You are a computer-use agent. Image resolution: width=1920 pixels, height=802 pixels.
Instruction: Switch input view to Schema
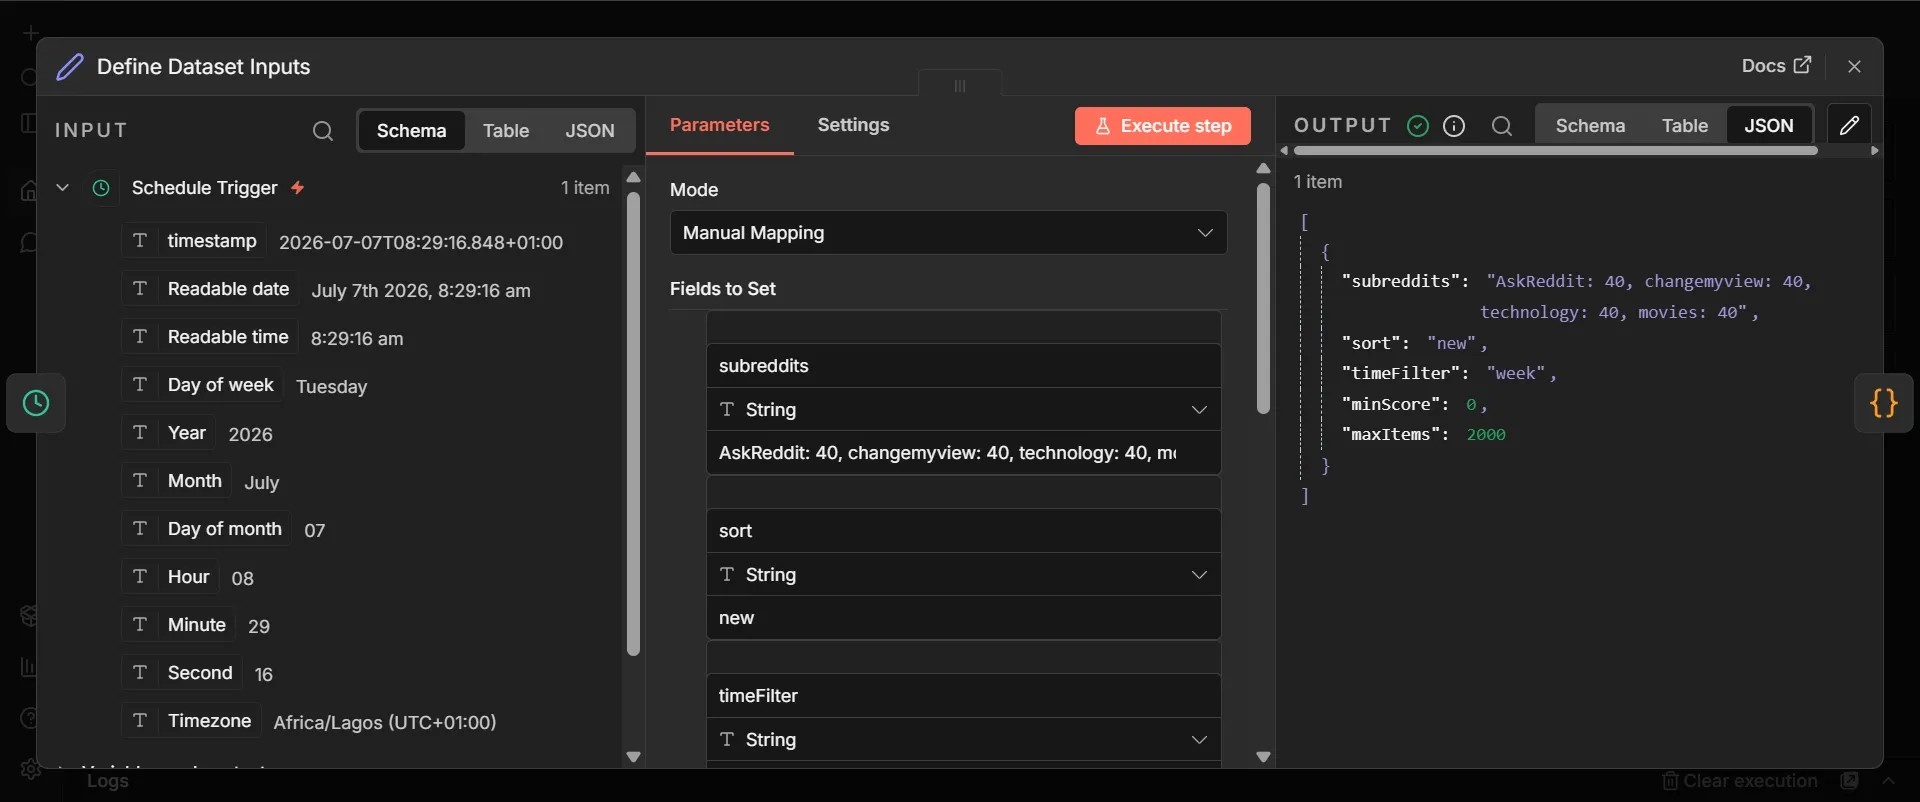pyautogui.click(x=412, y=131)
